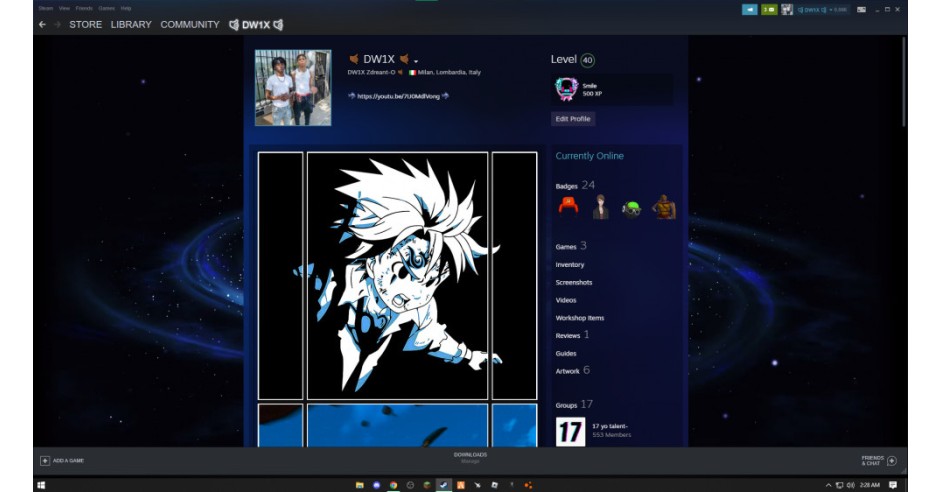Open the left narrow black artwork panel
This screenshot has width=940, height=492.
coord(281,276)
